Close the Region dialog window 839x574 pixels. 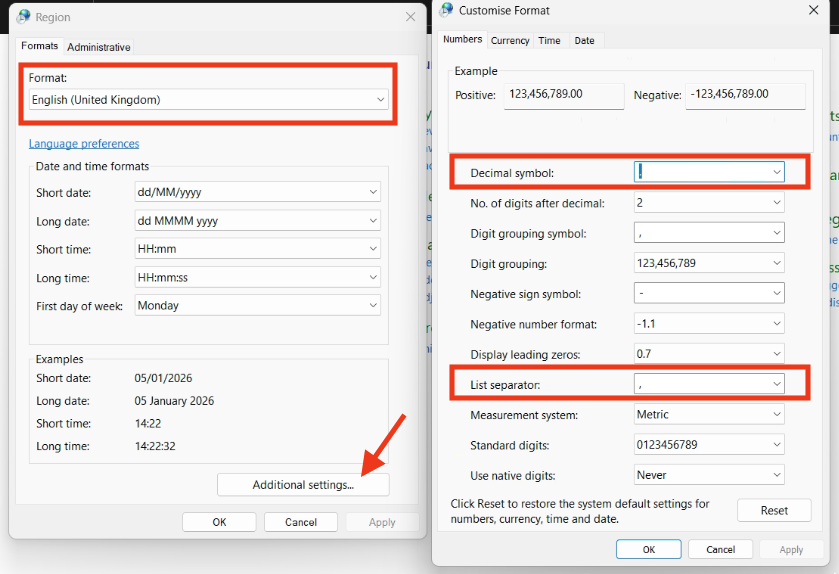[410, 17]
